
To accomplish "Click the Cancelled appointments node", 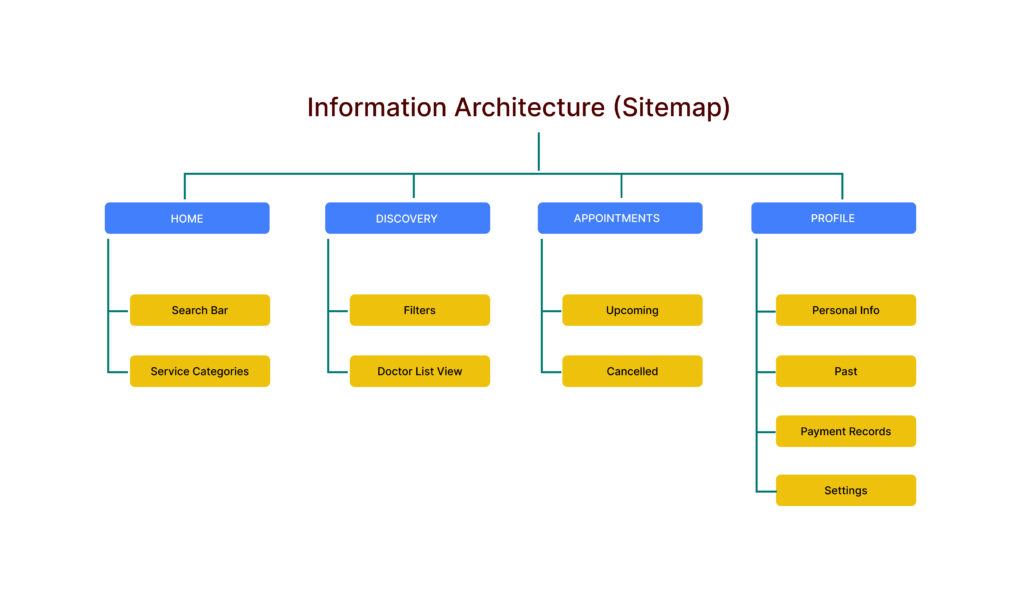I will click(x=632, y=371).
